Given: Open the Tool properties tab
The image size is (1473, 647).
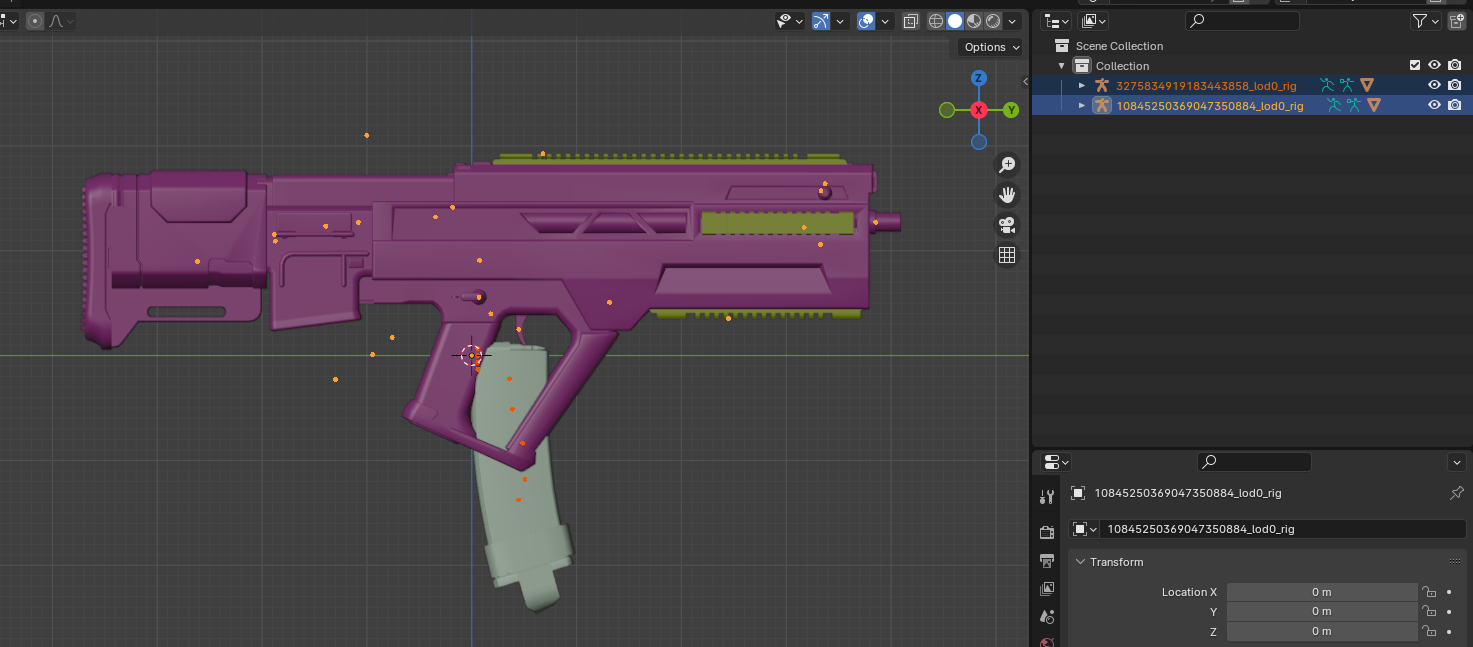Looking at the screenshot, I should pyautogui.click(x=1047, y=497).
